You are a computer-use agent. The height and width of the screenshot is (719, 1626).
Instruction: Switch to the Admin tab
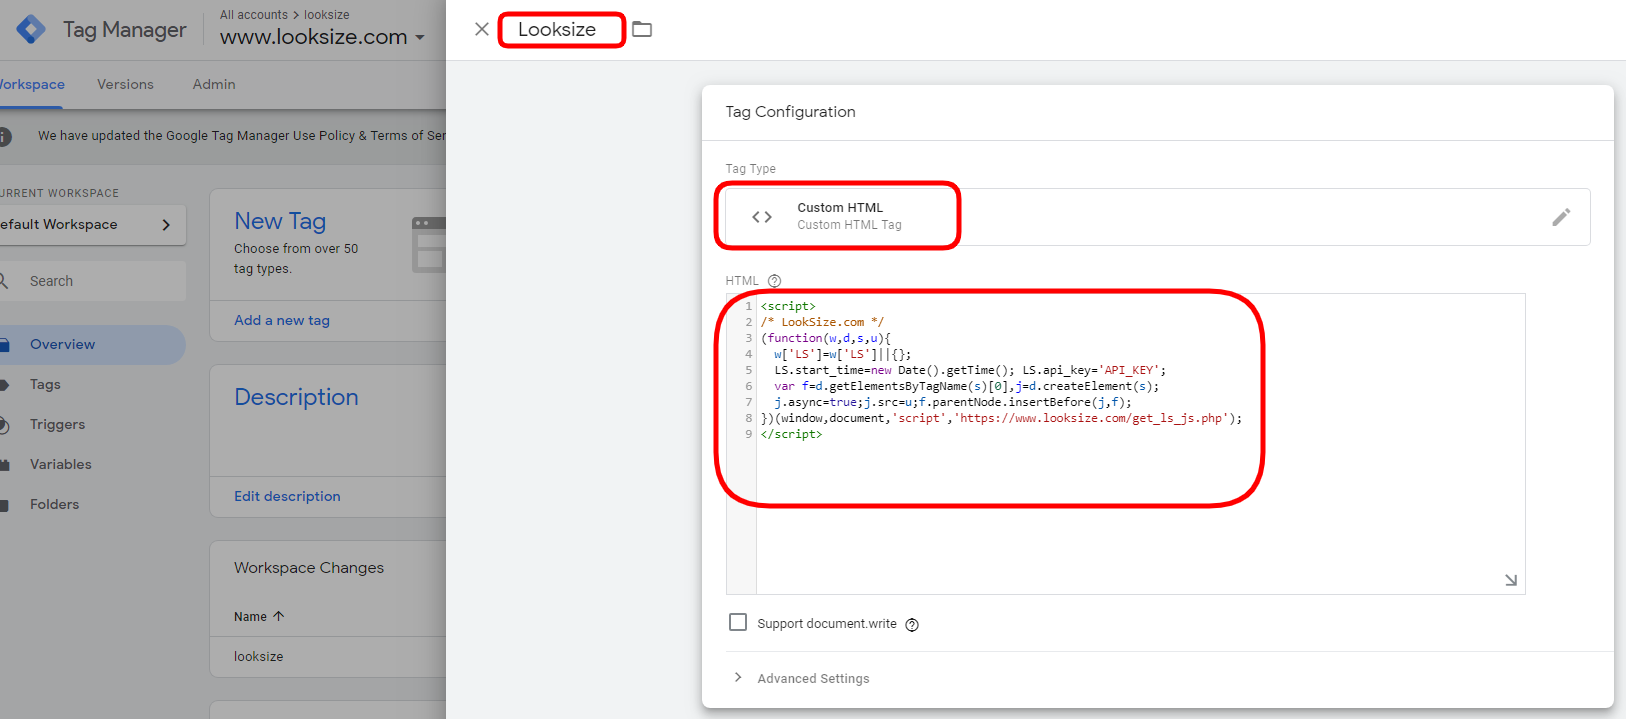pyautogui.click(x=214, y=84)
